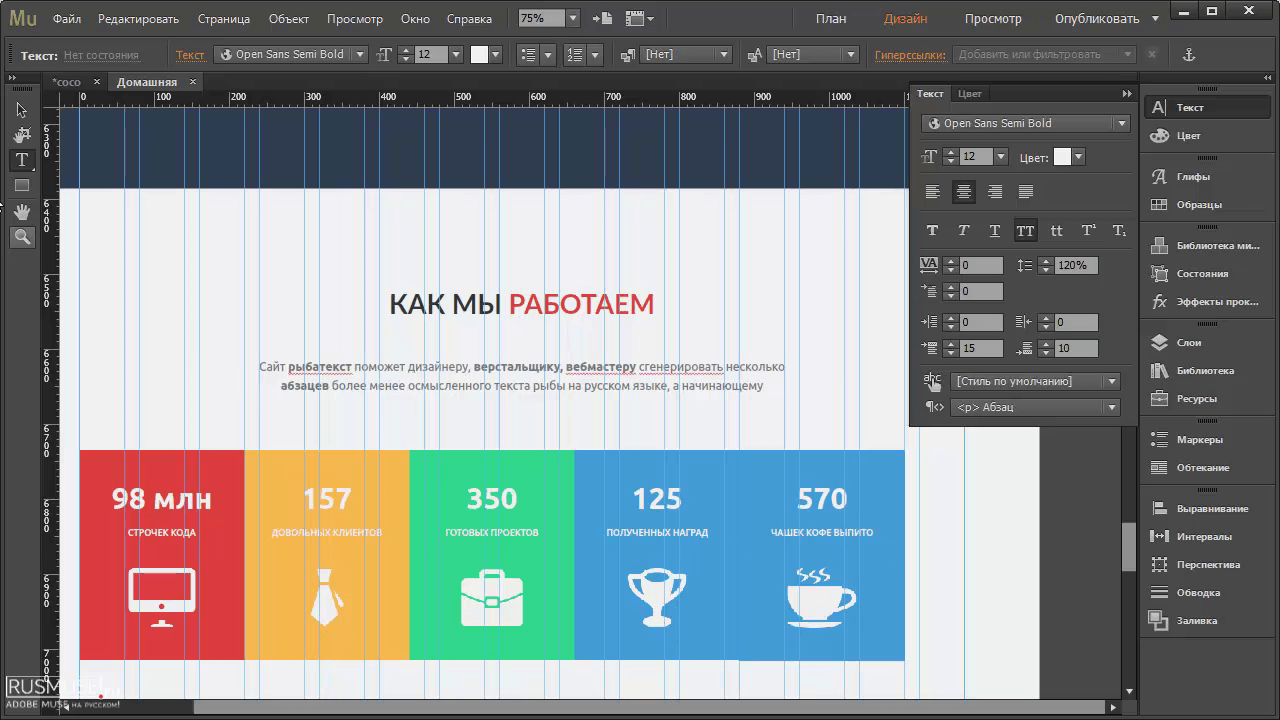Switch to the Цвет tab in floating panel

(970, 94)
